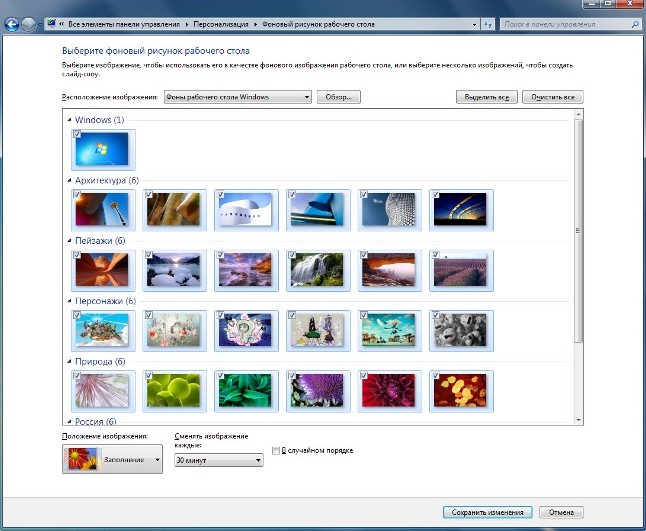Click the Forward navigation arrow

pyautogui.click(x=28, y=25)
